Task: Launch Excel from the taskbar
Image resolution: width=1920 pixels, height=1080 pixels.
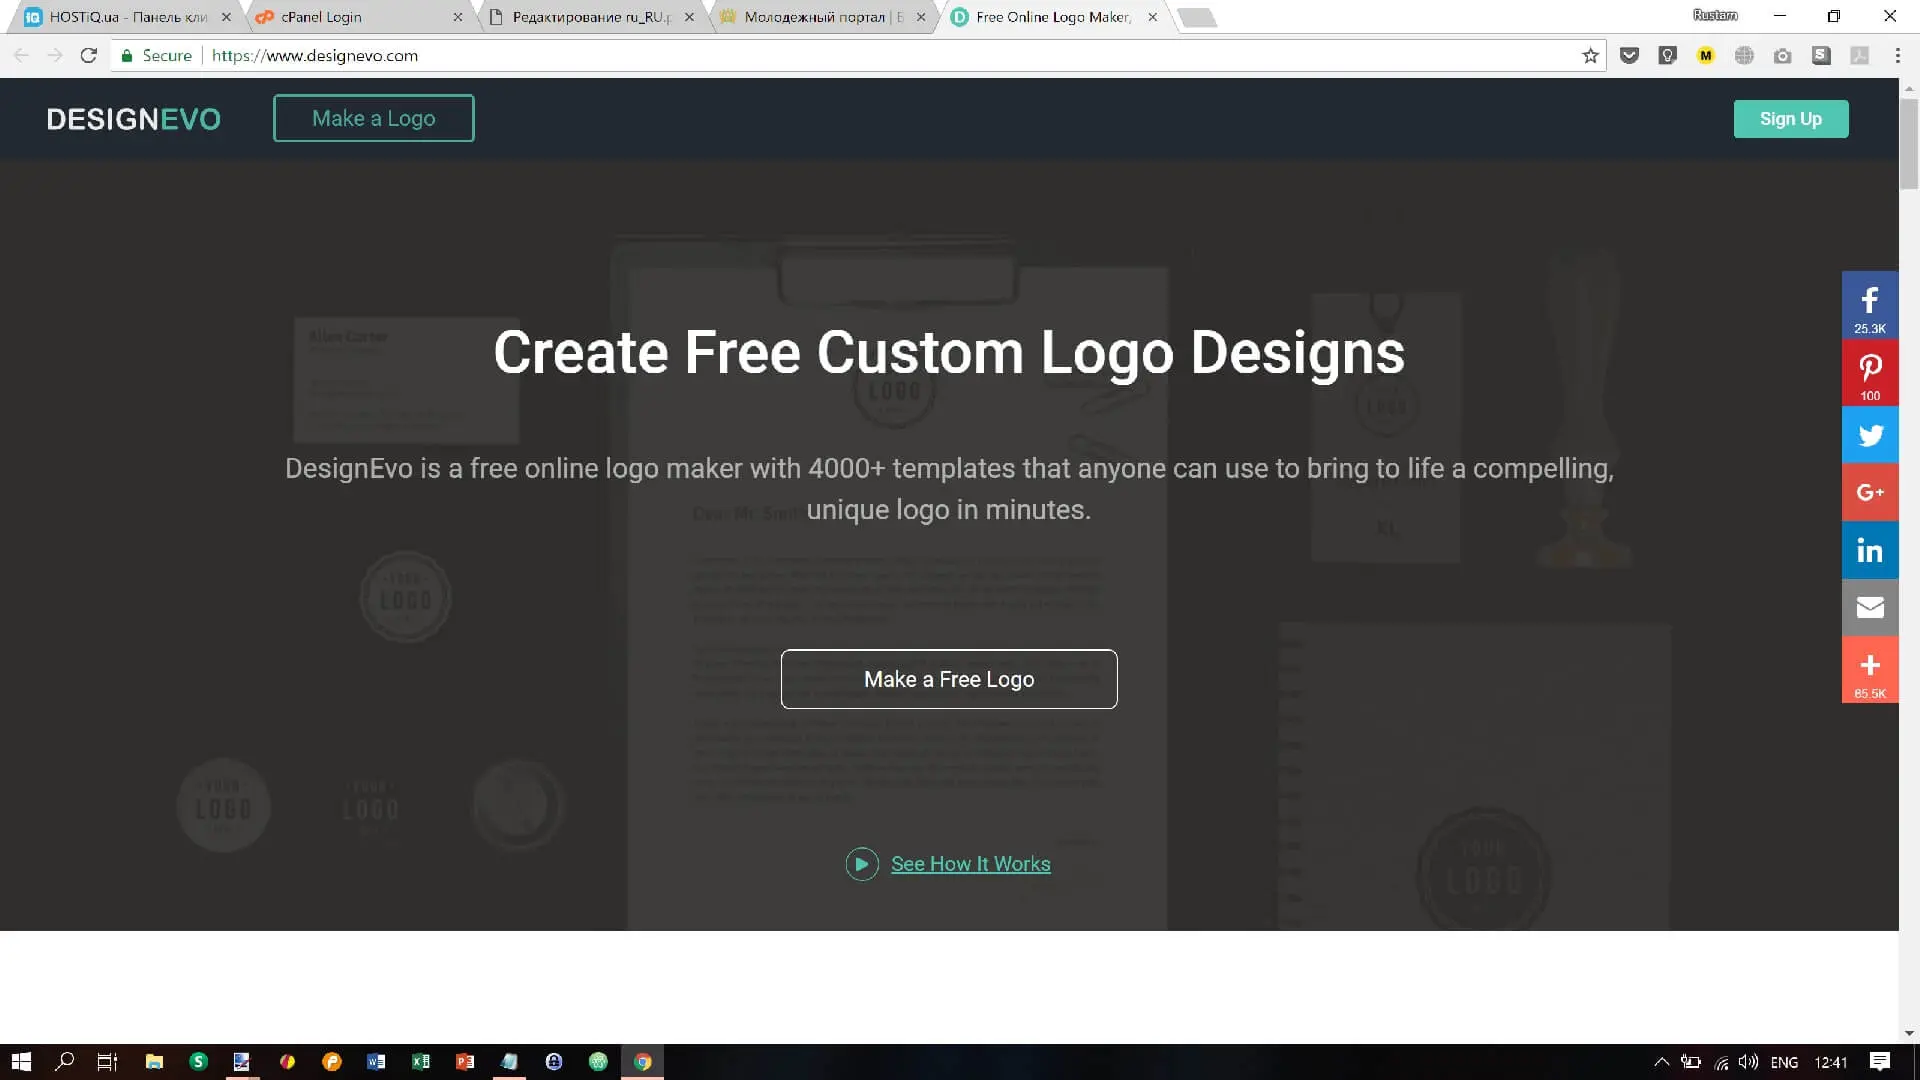Action: click(420, 1062)
